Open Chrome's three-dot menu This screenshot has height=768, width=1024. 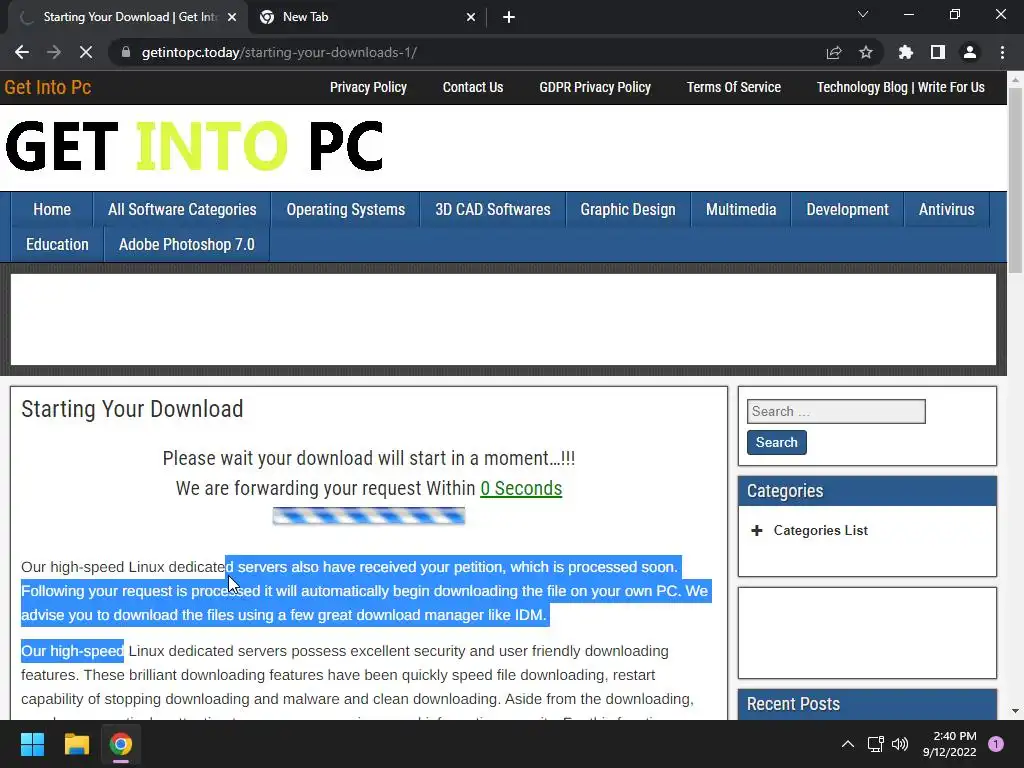pyautogui.click(x=1002, y=52)
